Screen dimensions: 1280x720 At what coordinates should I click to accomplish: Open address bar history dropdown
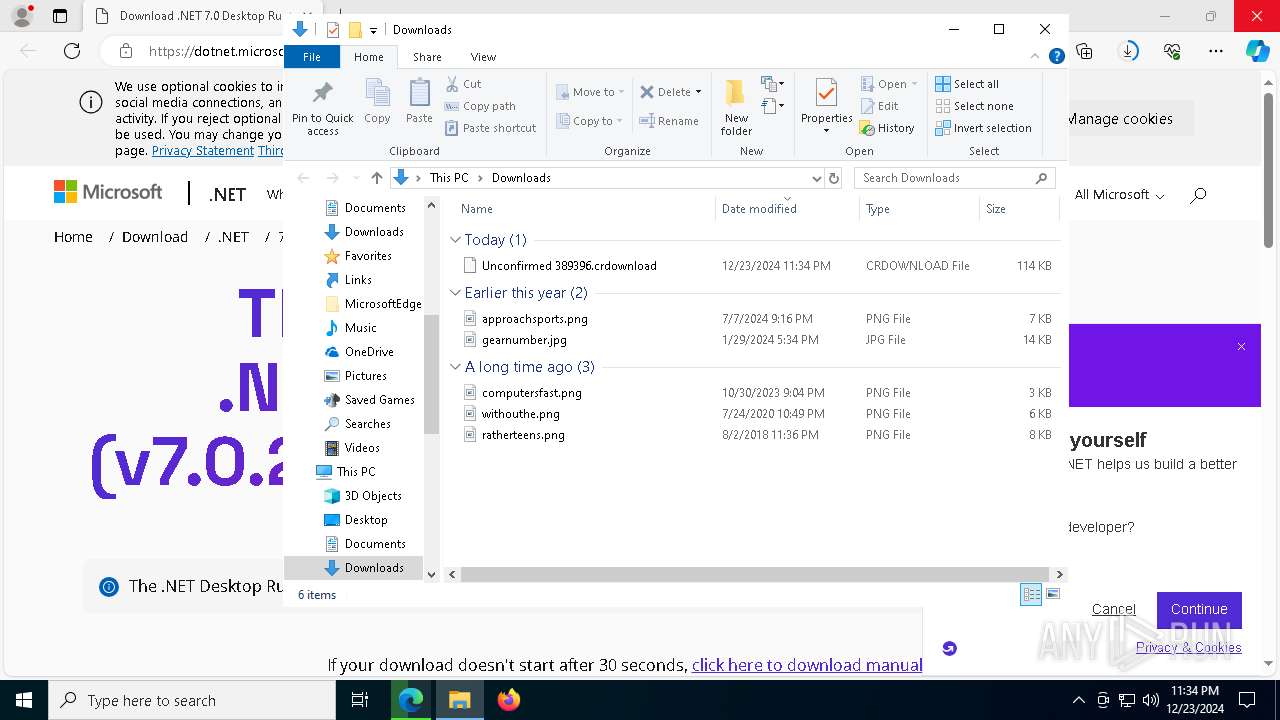tap(815, 178)
